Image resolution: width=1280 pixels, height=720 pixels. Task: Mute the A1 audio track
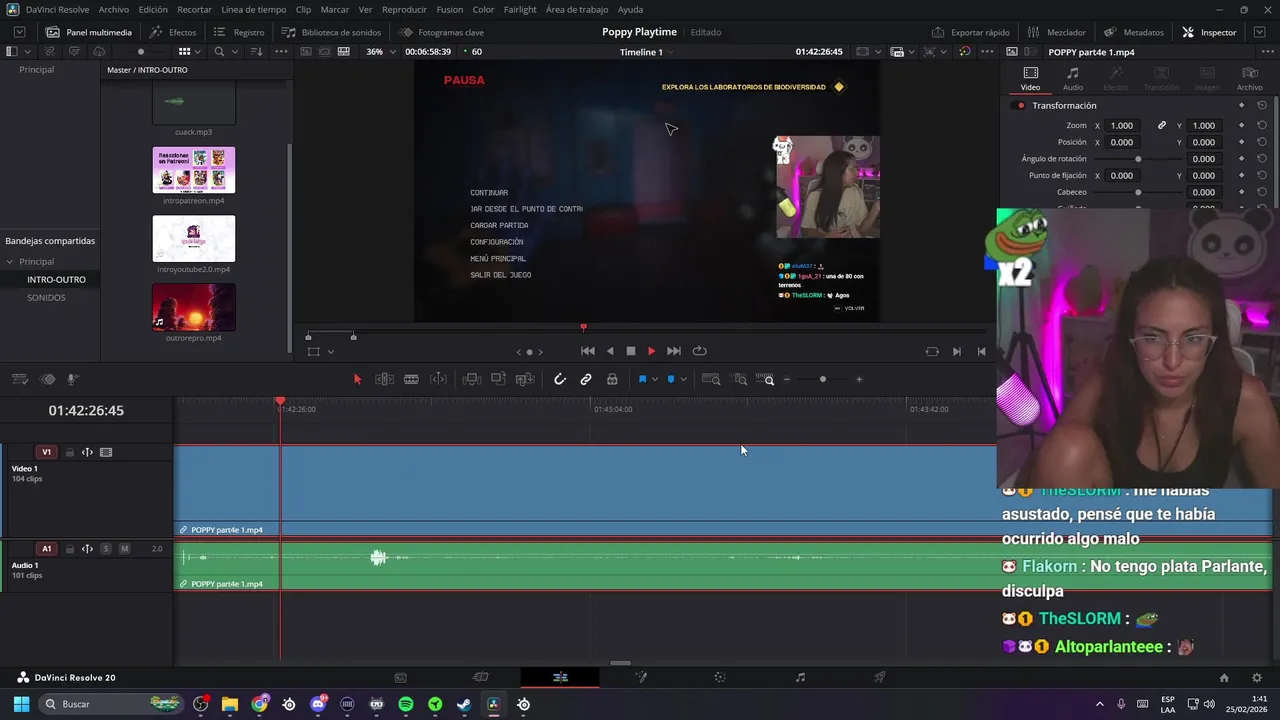(x=124, y=549)
